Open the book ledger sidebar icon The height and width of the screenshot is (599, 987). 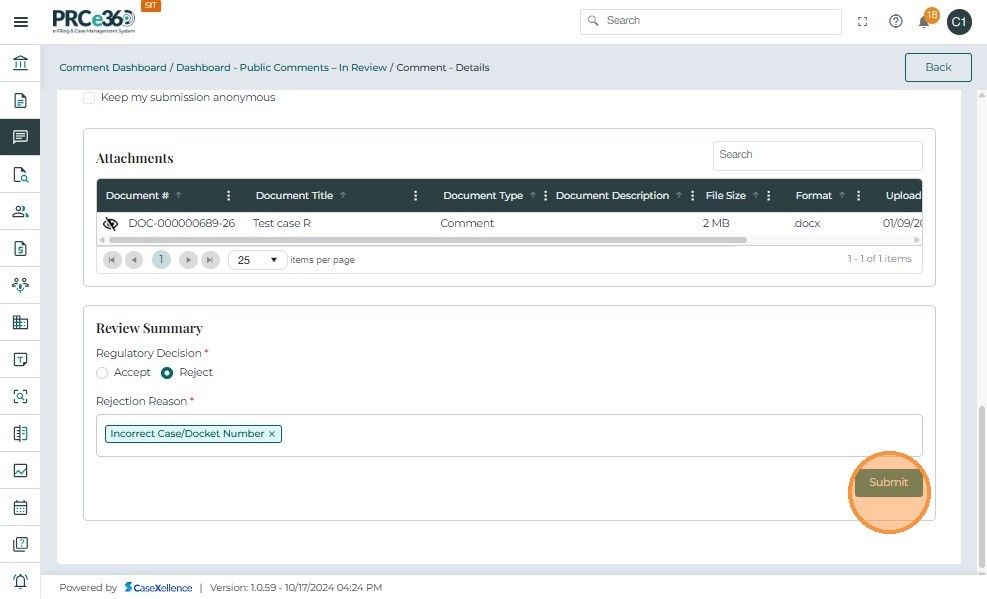(20, 434)
